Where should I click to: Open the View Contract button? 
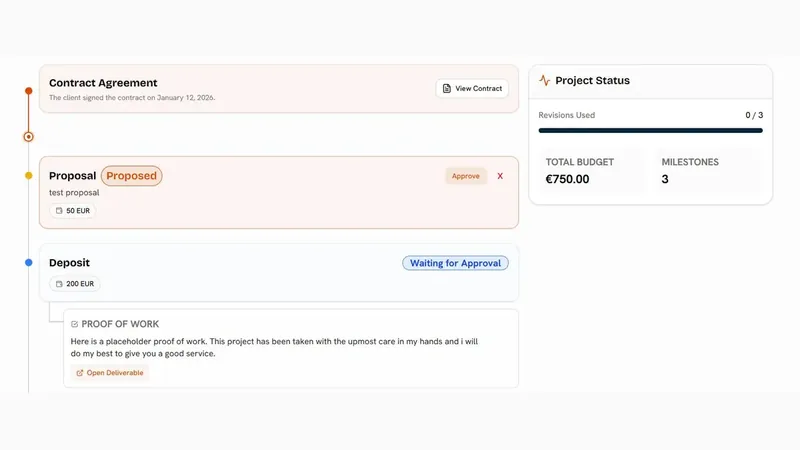coord(472,88)
